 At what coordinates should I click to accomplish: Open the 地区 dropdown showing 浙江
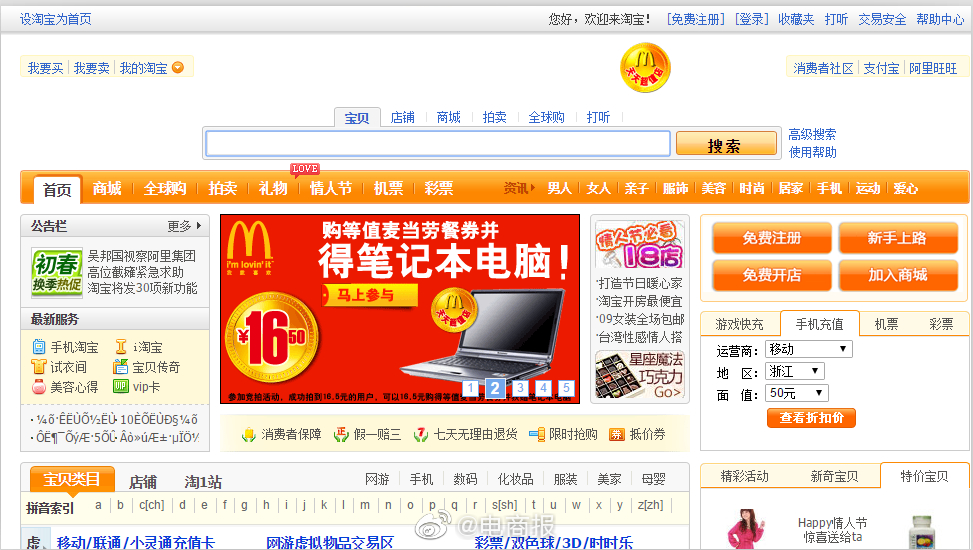click(795, 371)
